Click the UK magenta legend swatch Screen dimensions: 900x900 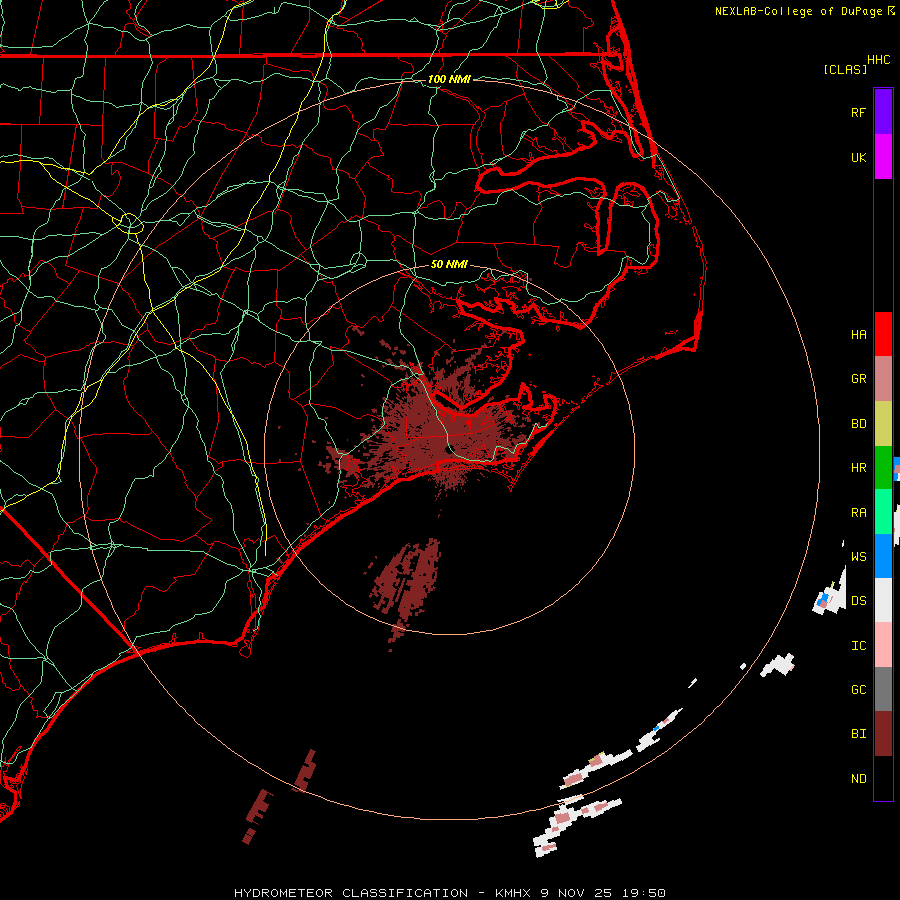pos(883,157)
